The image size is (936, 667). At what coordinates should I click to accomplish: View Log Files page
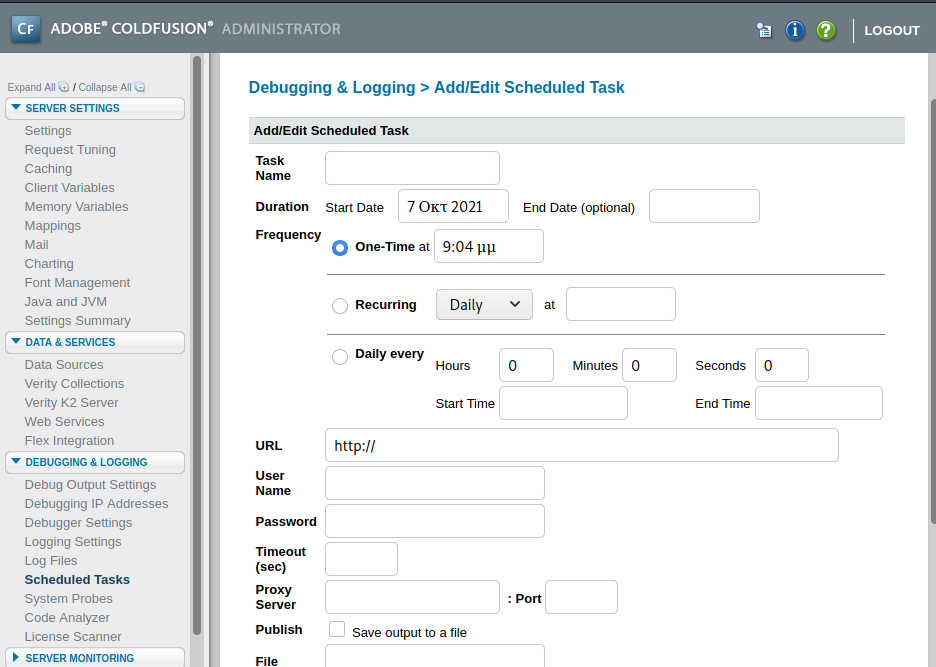point(51,561)
